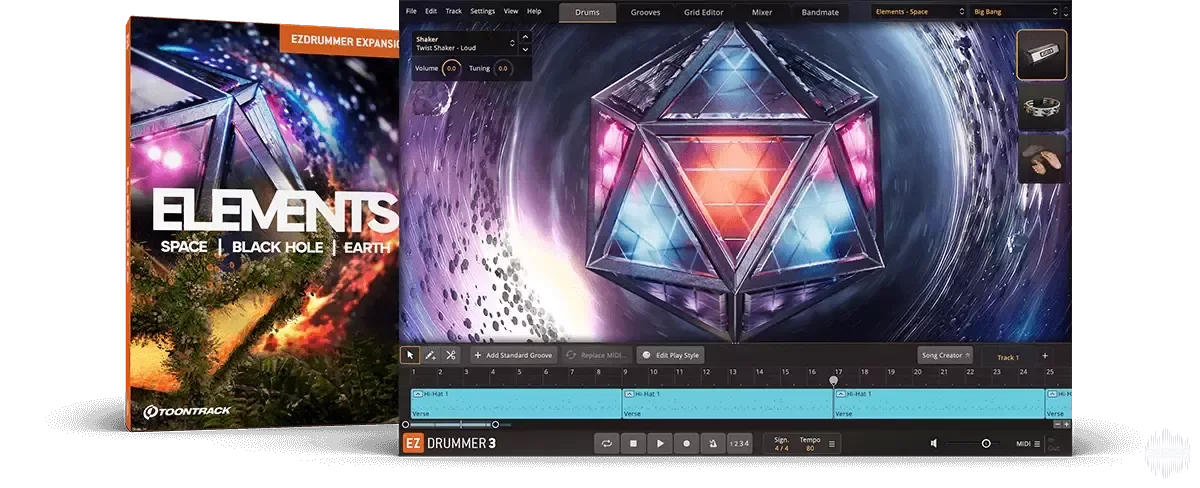
Task: Open the tempo and signature menu icon
Action: point(832,443)
